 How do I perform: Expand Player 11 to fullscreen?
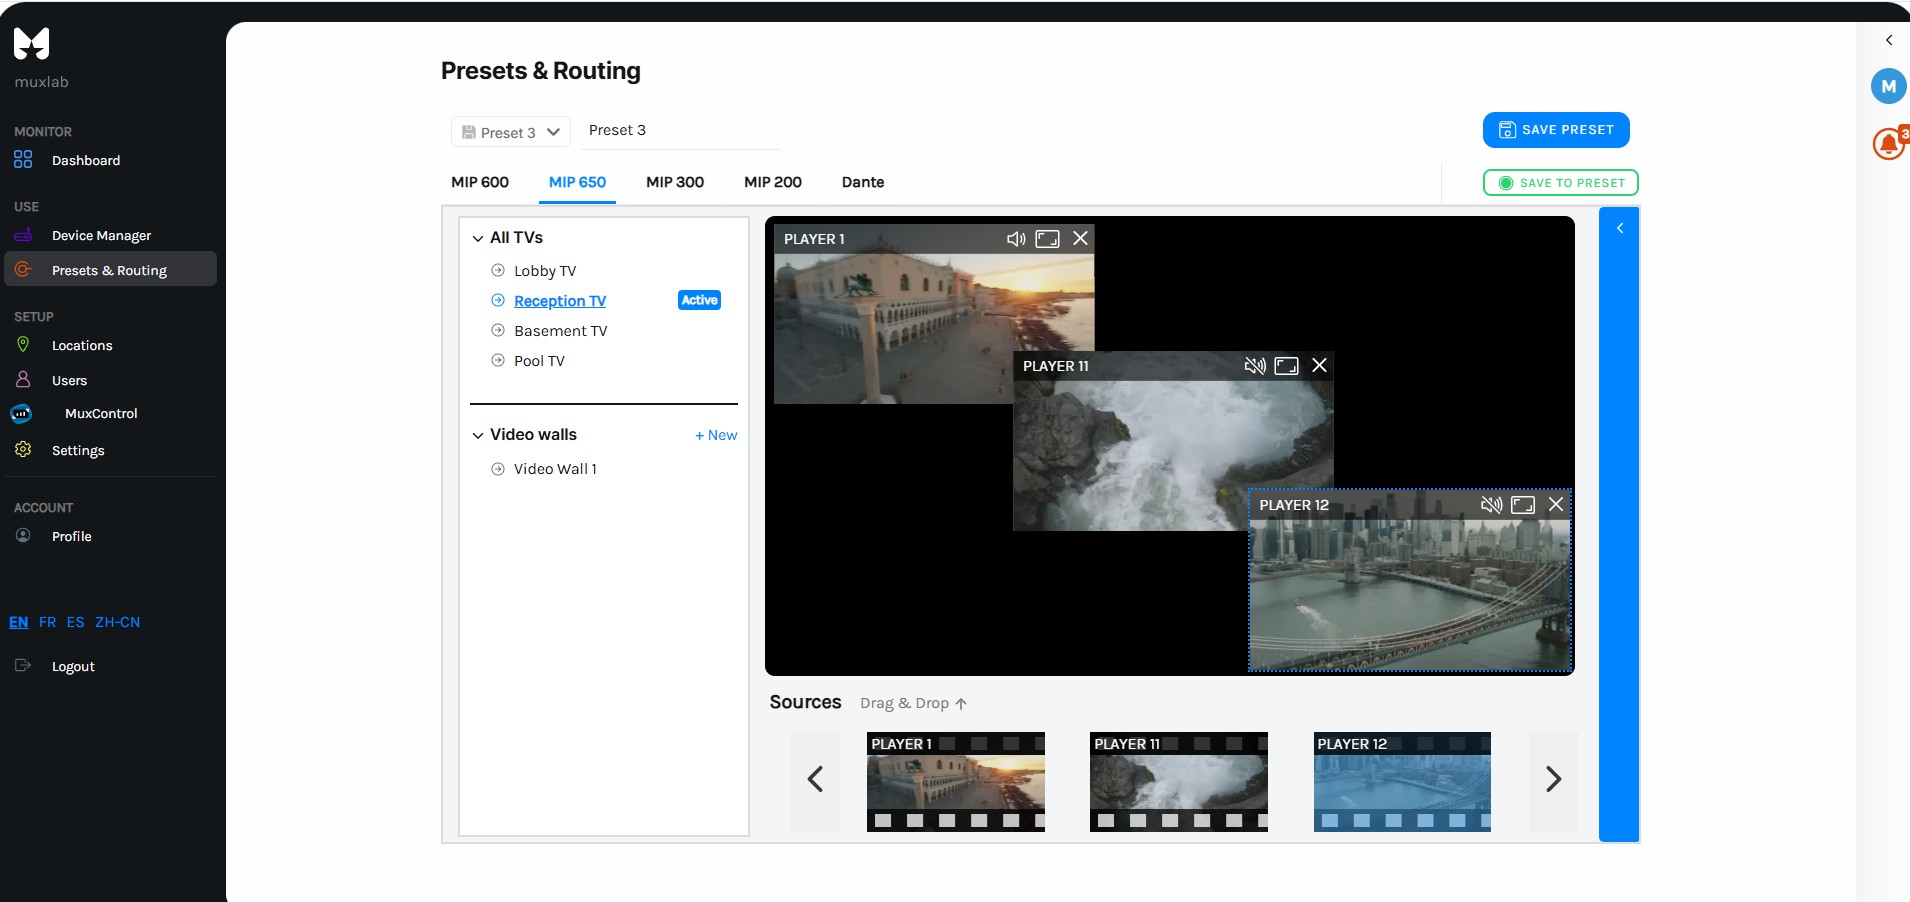[1286, 366]
